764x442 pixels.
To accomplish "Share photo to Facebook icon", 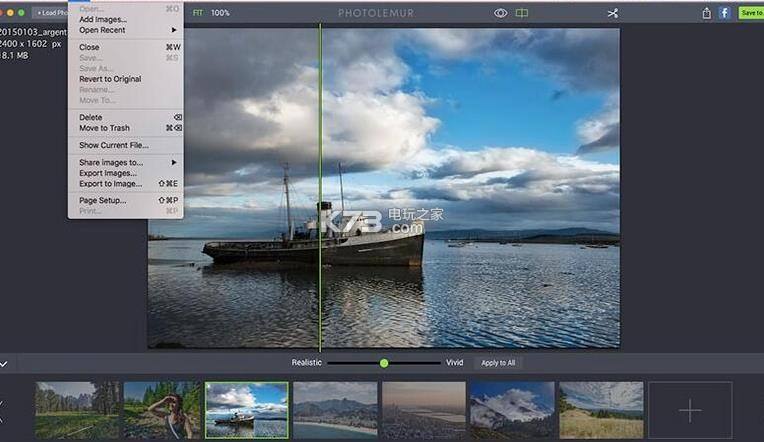I will (x=725, y=13).
